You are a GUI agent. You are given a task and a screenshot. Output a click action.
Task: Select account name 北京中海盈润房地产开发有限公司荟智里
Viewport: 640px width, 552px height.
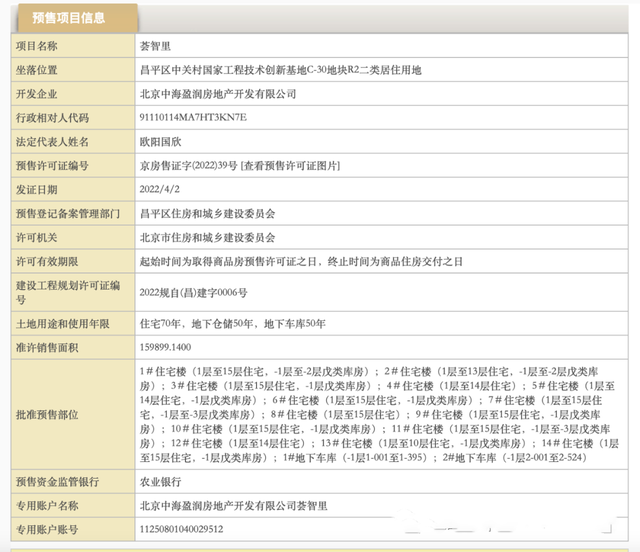[x=233, y=506]
